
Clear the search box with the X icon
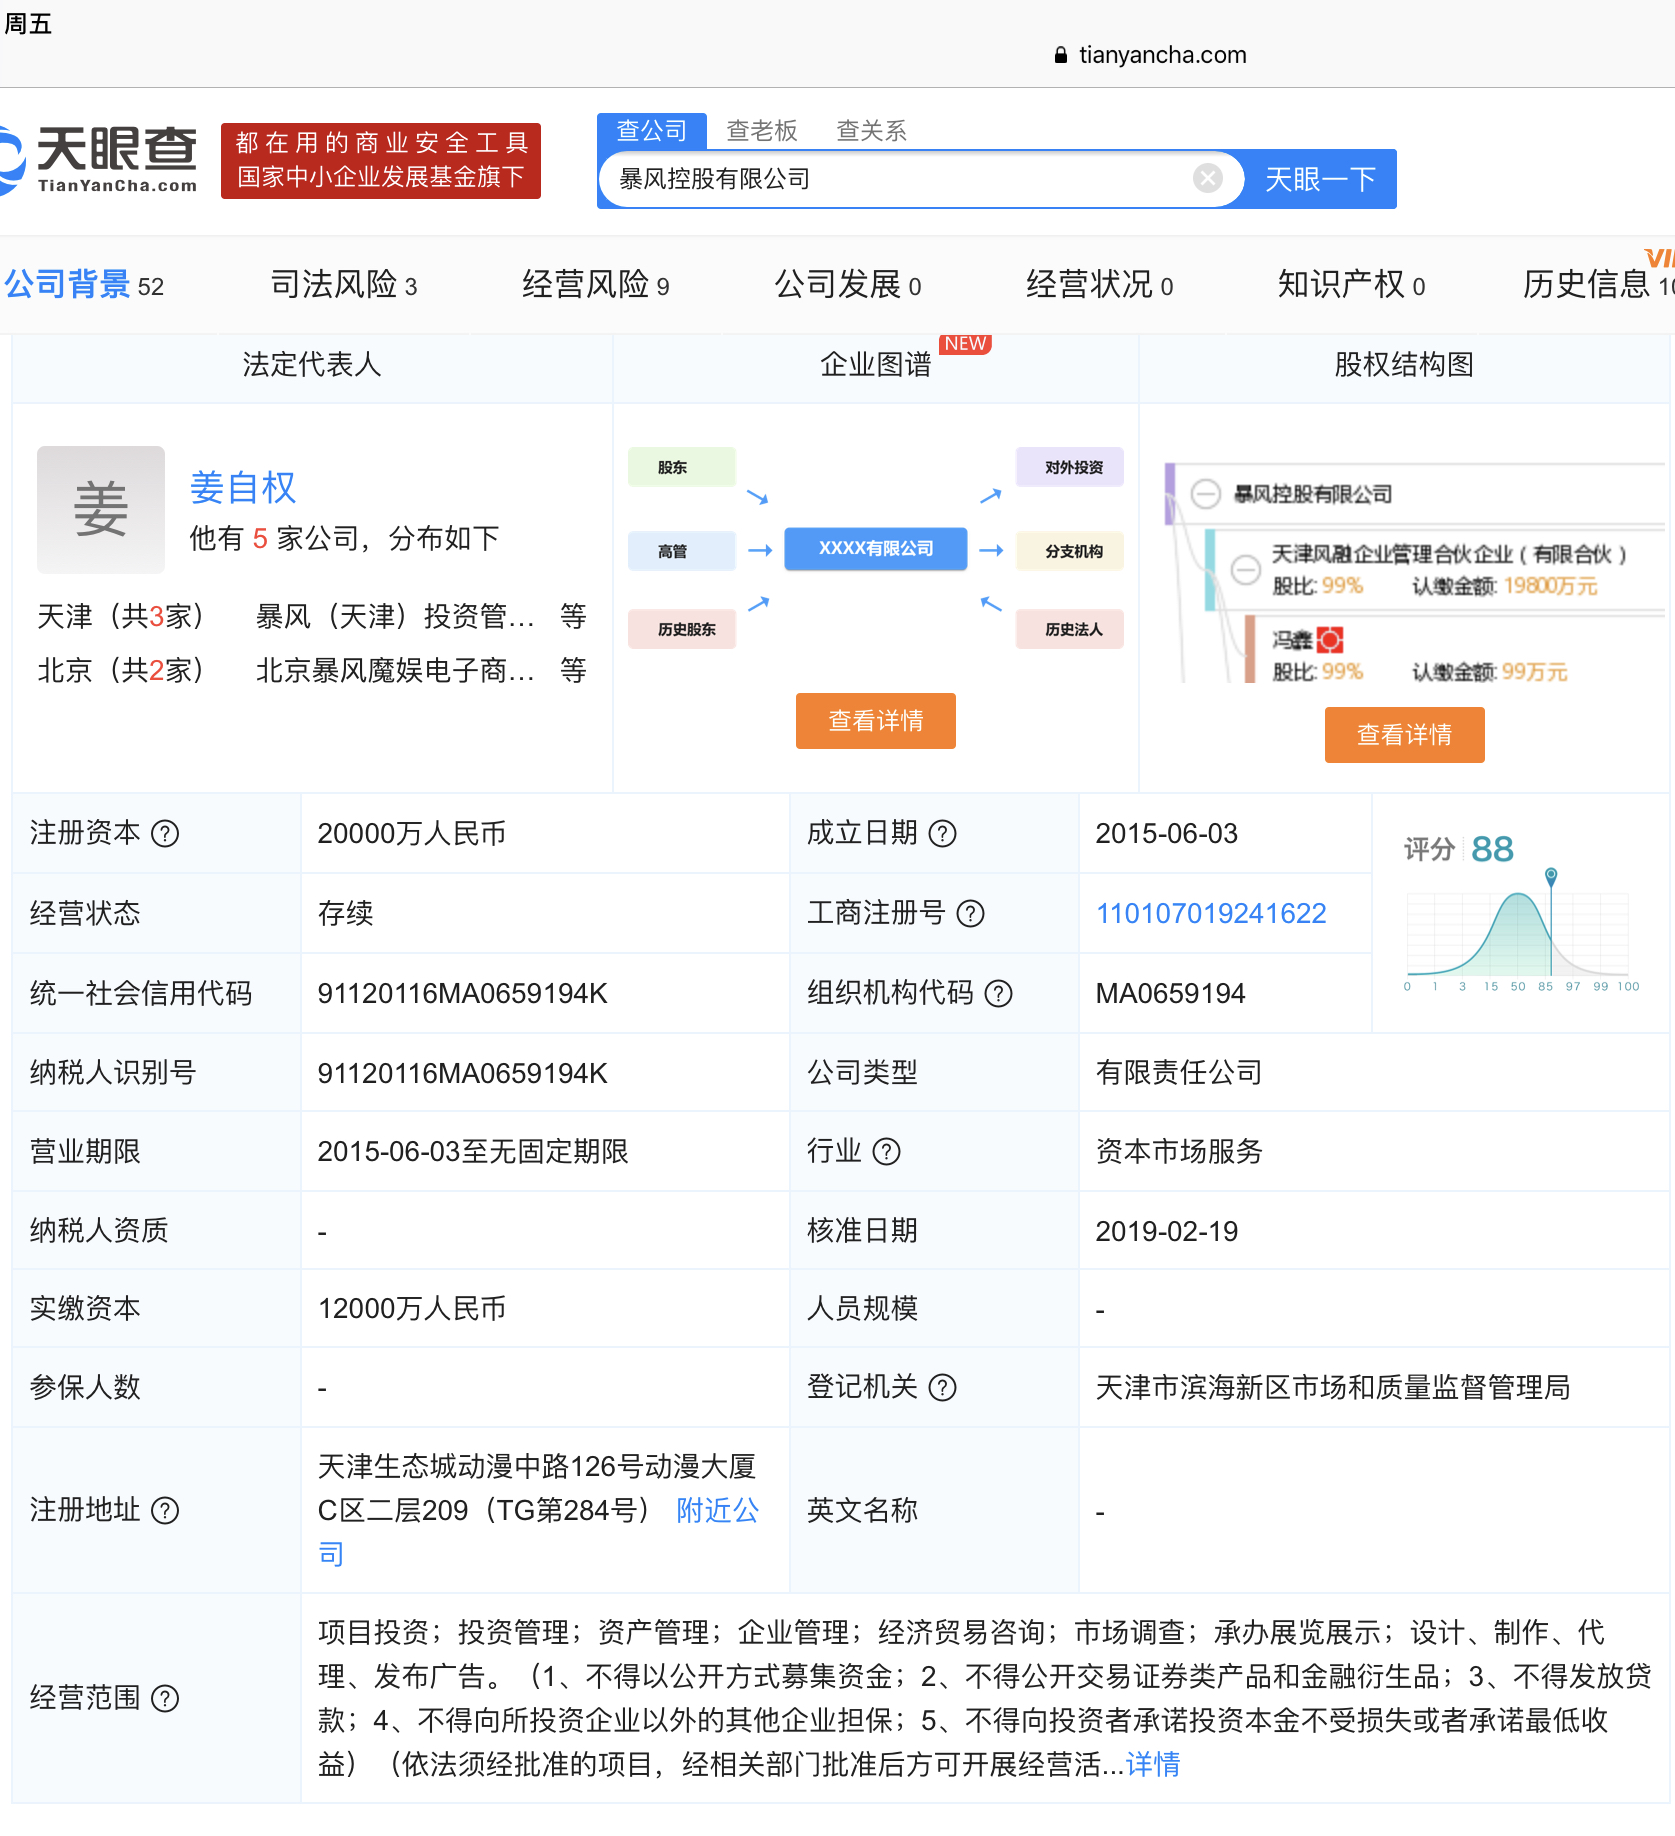tap(1208, 178)
